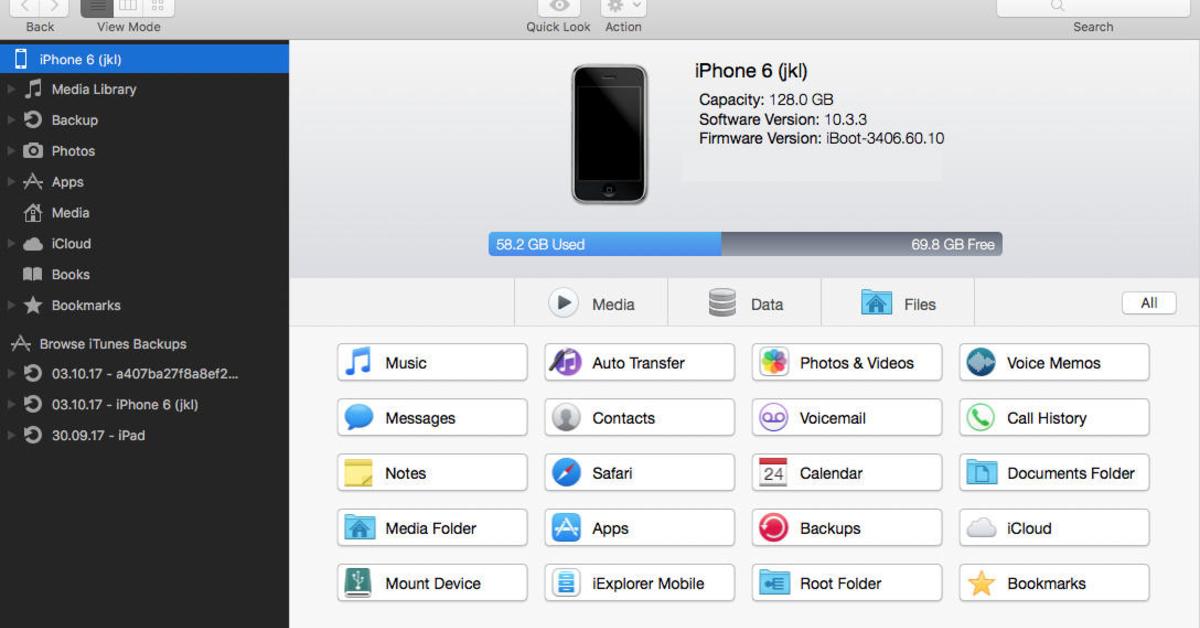
Task: Click the Photos camera icon in sidebar
Action: (33, 150)
